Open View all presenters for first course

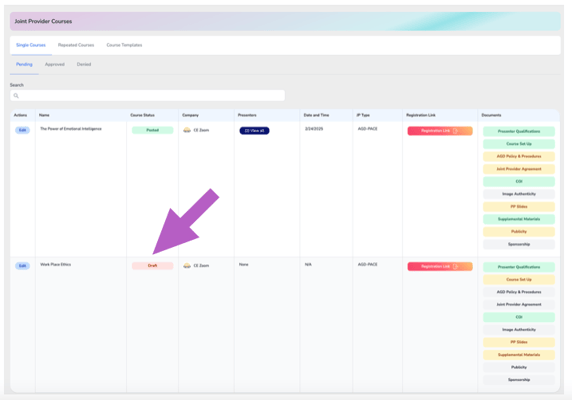(254, 131)
